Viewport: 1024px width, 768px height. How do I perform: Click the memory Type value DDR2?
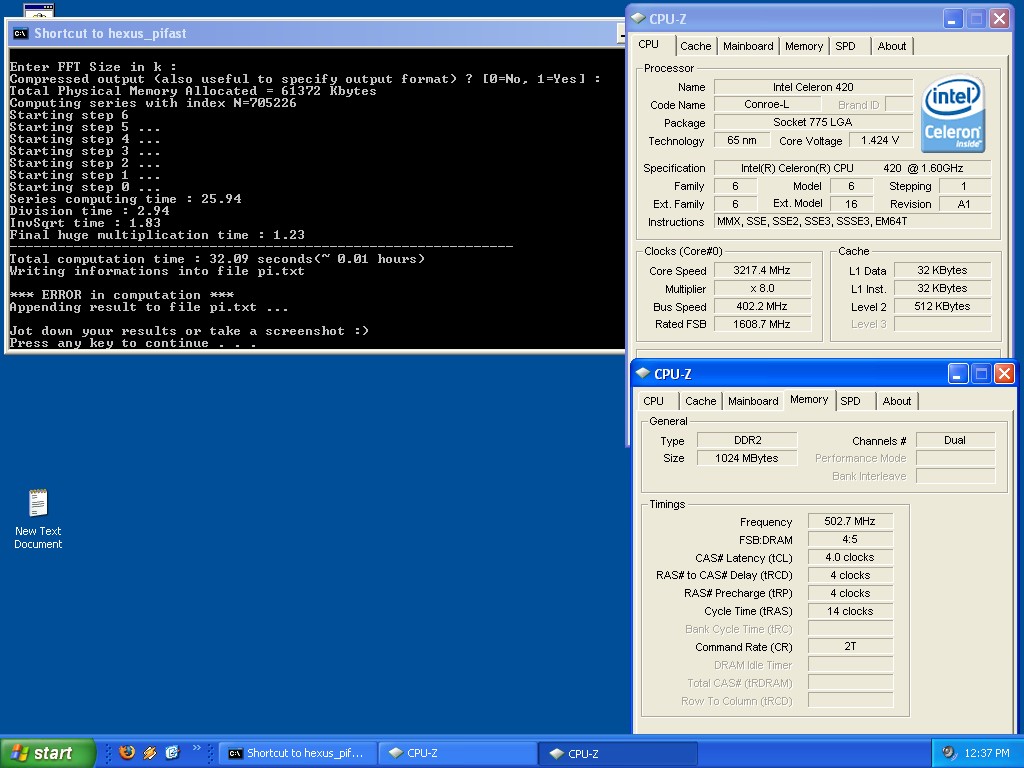pyautogui.click(x=747, y=440)
